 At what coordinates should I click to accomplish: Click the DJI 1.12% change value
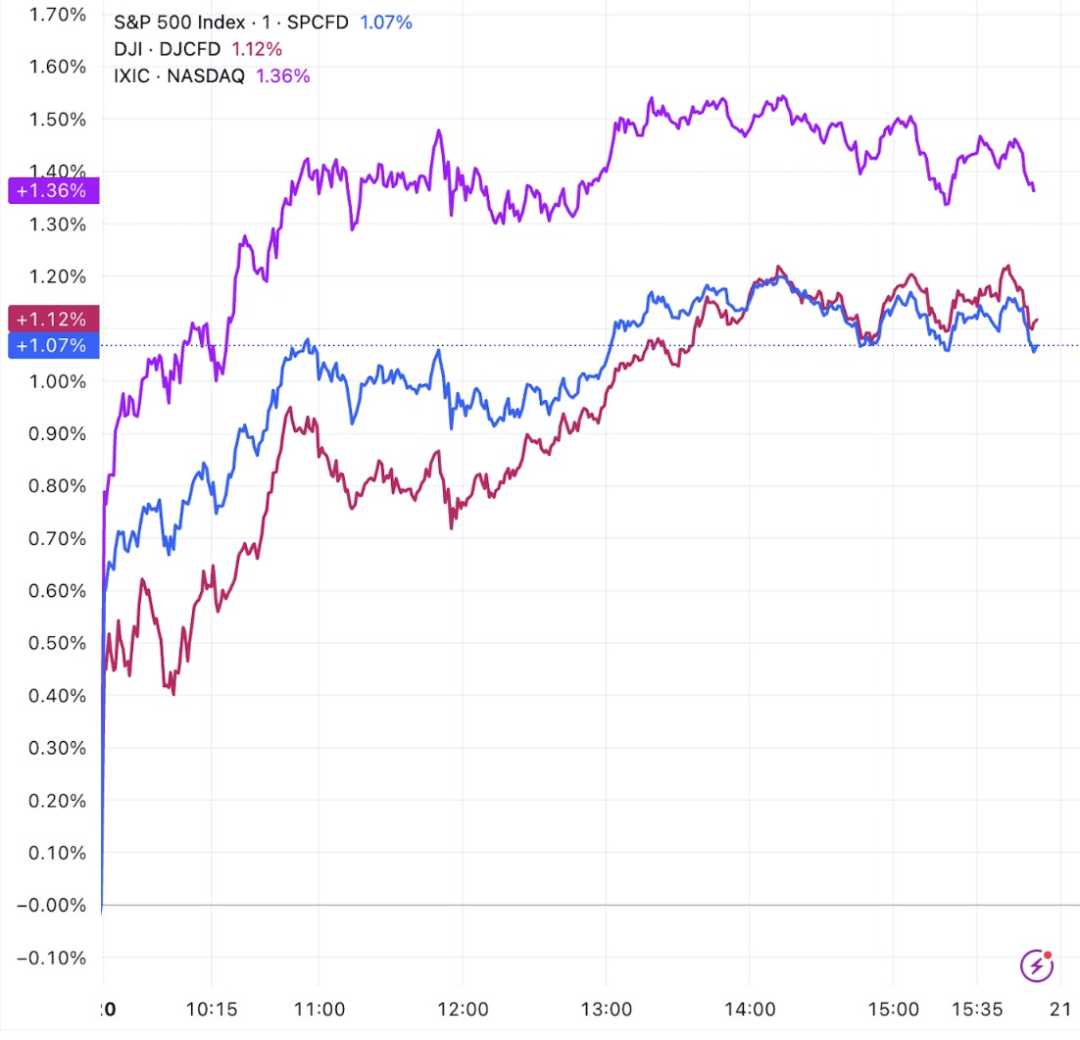259,49
